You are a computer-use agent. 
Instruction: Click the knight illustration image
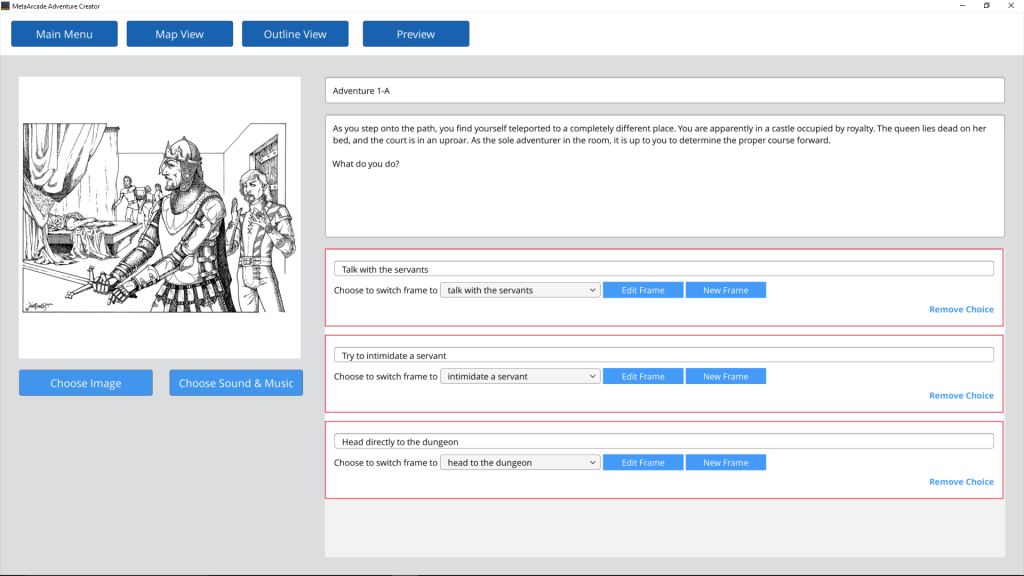160,217
